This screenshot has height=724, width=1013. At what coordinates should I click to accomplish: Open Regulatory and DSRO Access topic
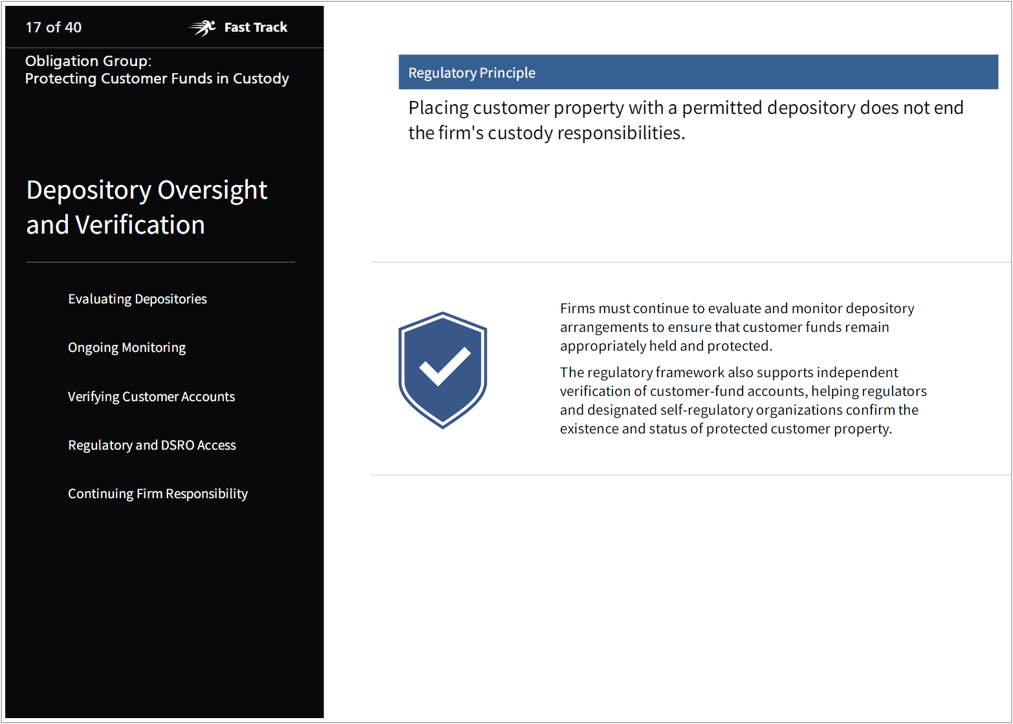coord(152,445)
